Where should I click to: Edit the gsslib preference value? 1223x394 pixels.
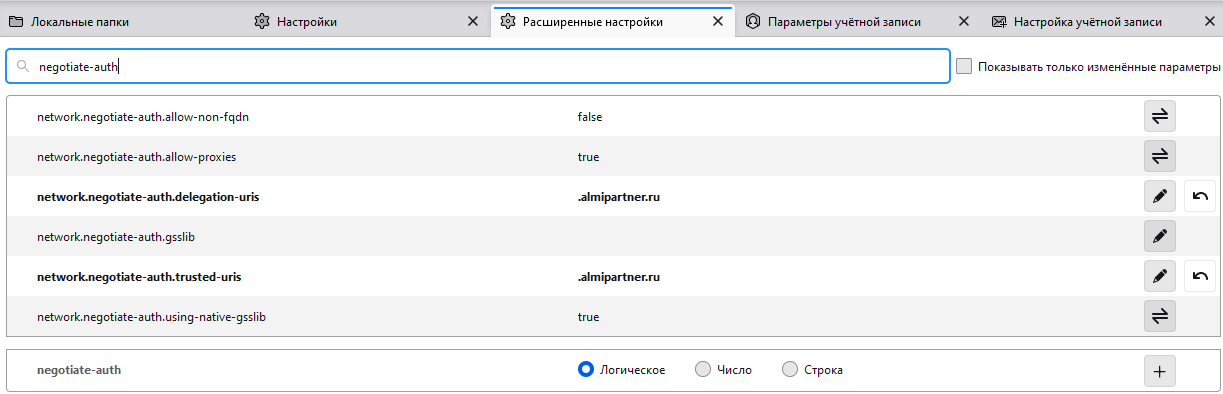pyautogui.click(x=1160, y=237)
